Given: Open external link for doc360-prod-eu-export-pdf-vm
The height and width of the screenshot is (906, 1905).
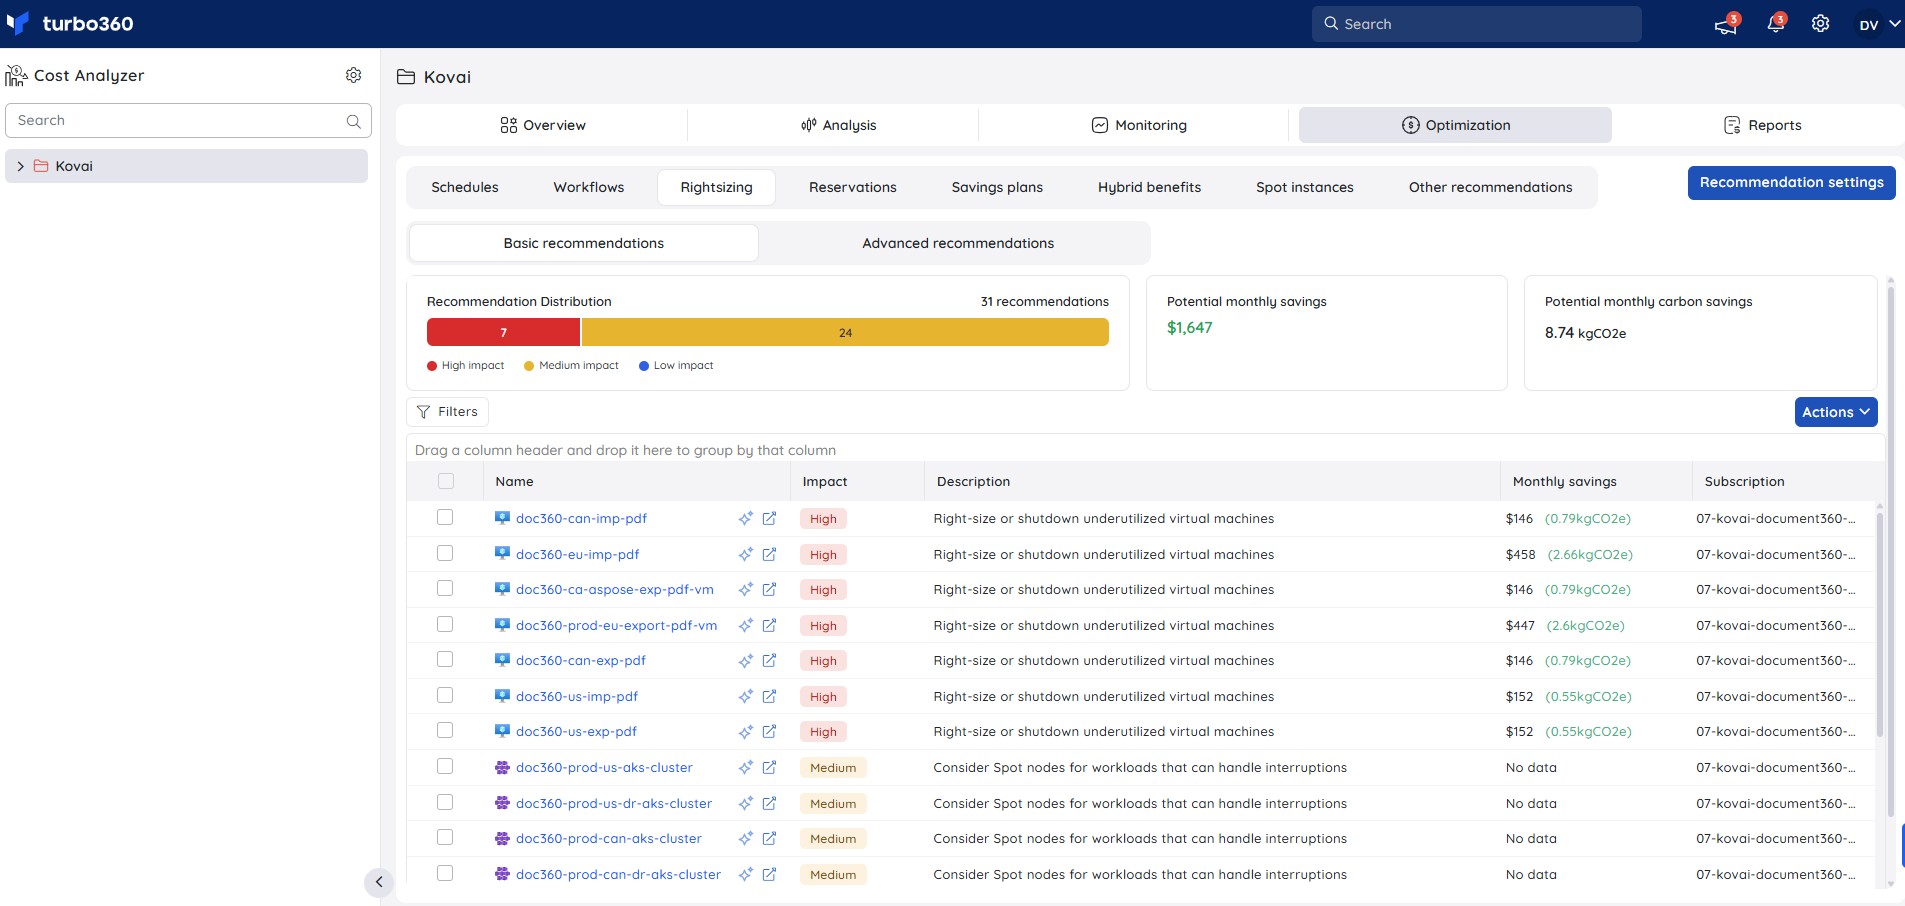Looking at the screenshot, I should click(x=769, y=625).
